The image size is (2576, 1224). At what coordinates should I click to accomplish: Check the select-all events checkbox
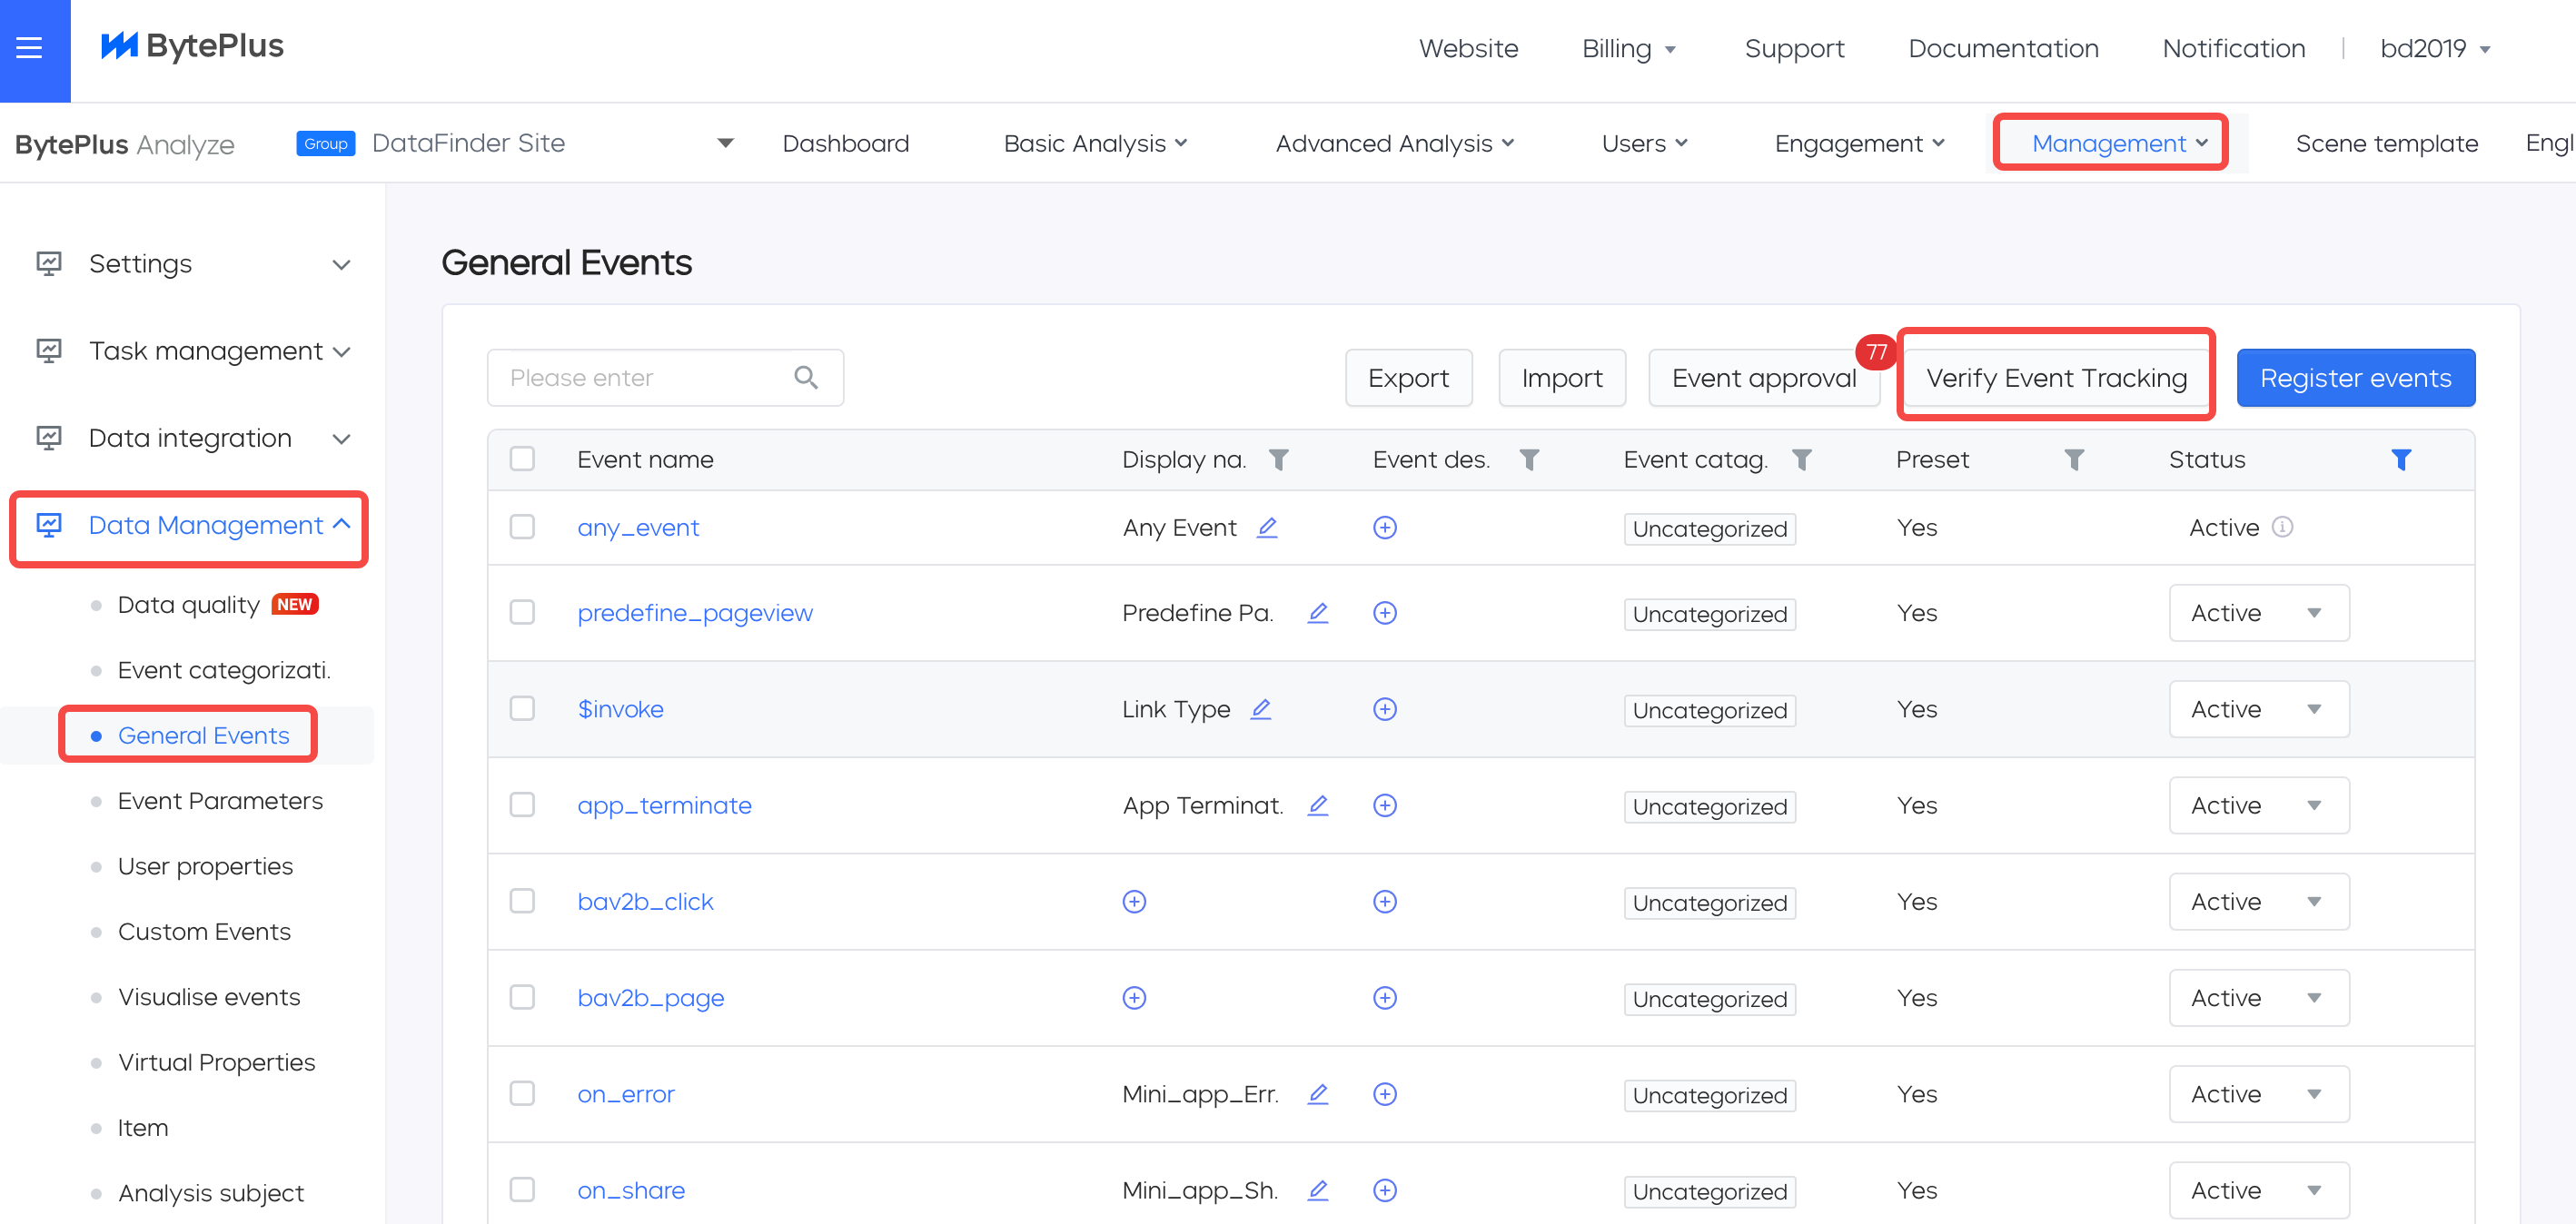[x=522, y=459]
